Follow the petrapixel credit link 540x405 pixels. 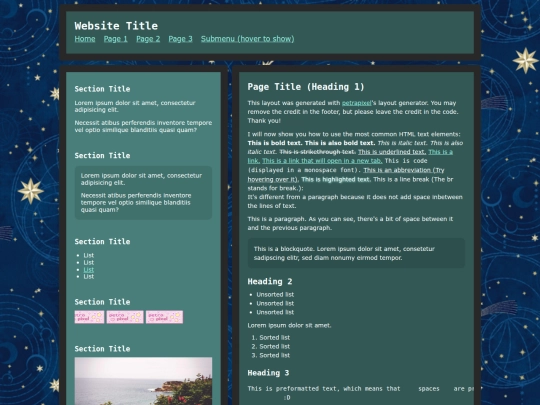(x=356, y=103)
